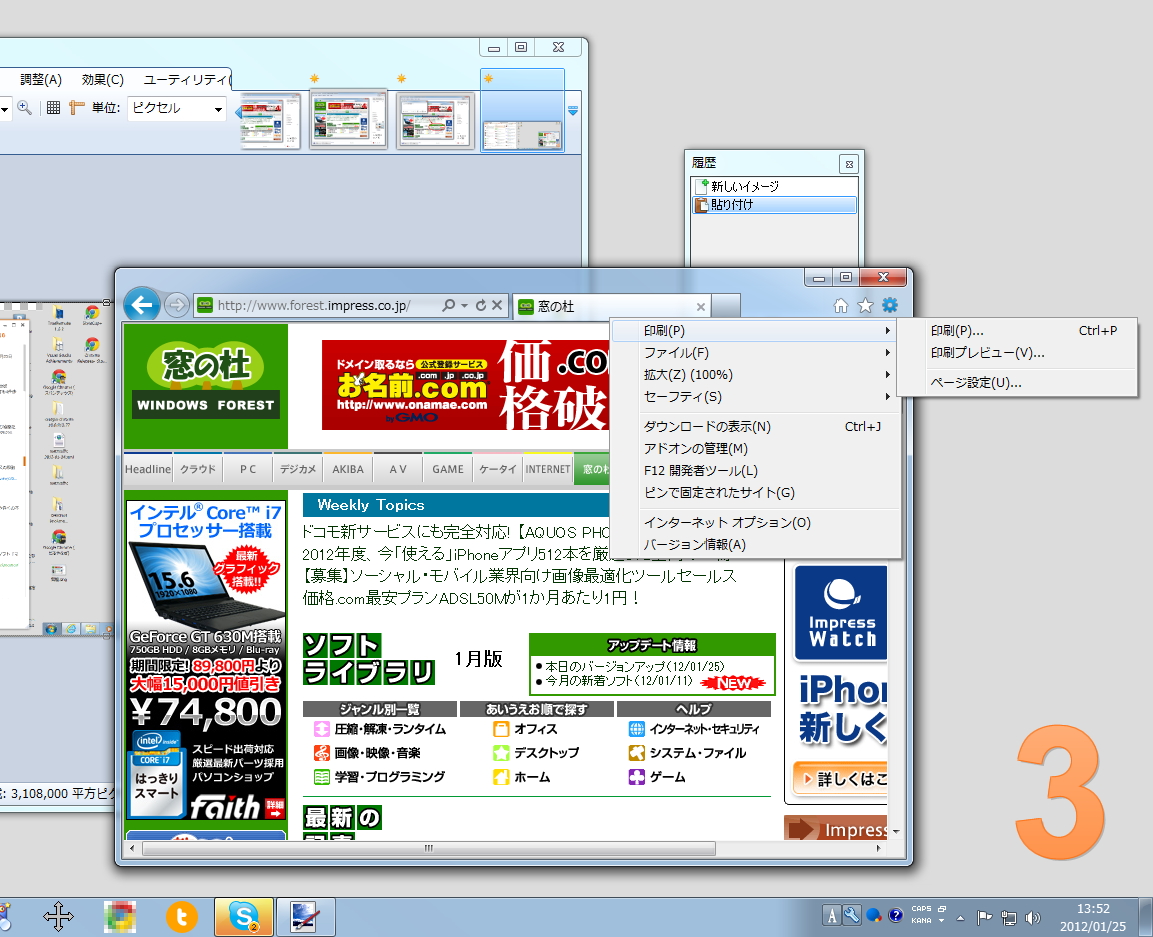This screenshot has height=937, width=1153.
Task: Toggle the grid icon in editor toolbar
Action: pos(53,108)
